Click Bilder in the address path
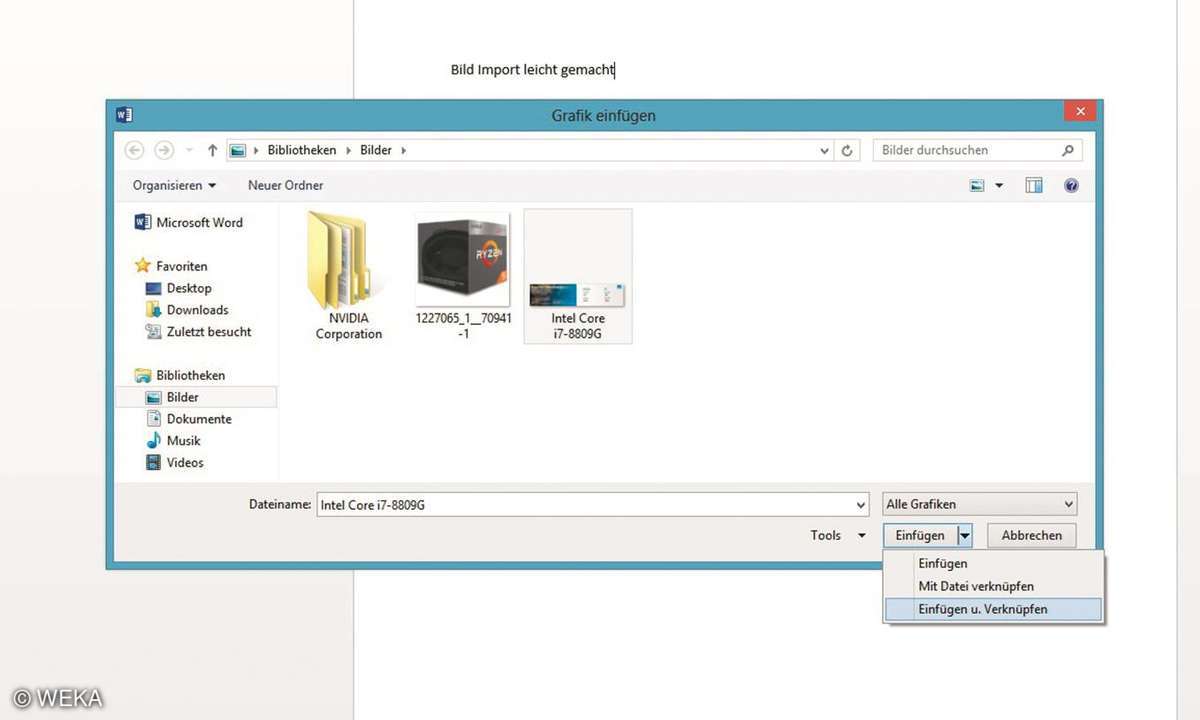This screenshot has width=1200, height=720. pos(376,150)
